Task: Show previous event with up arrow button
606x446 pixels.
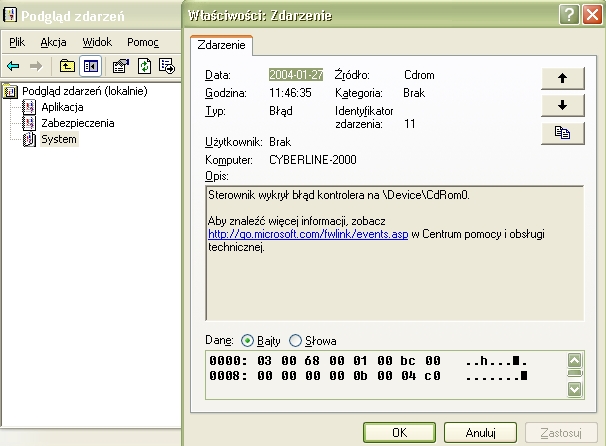Action: (563, 78)
